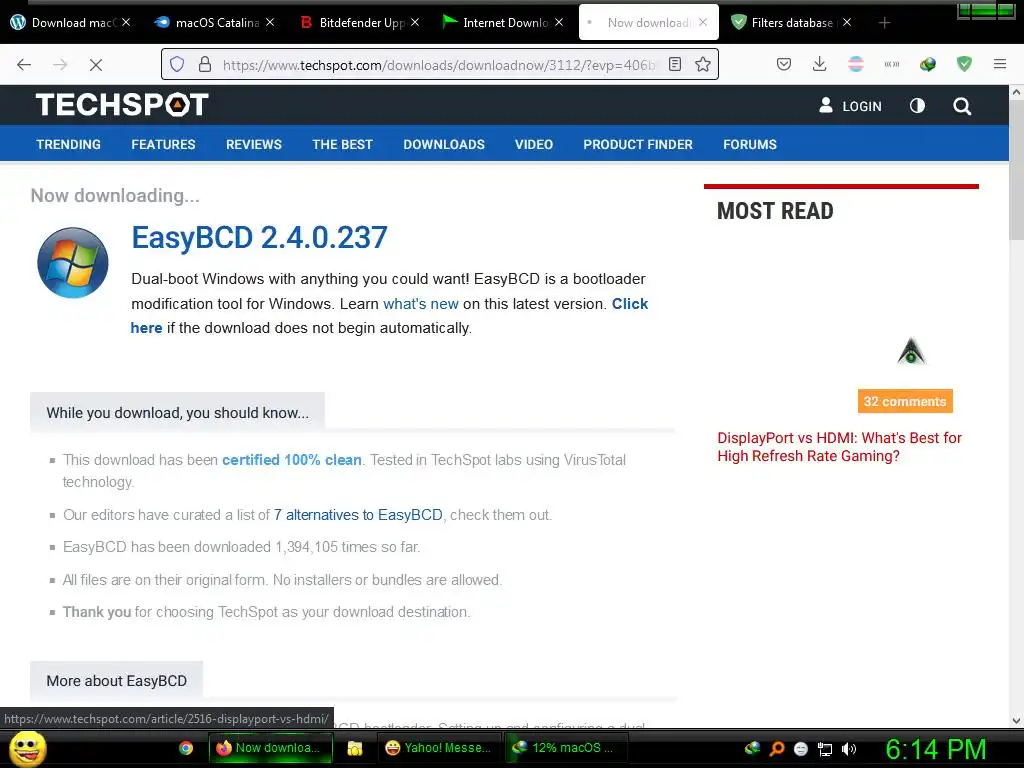Open certified 100% clean link

pos(292,460)
